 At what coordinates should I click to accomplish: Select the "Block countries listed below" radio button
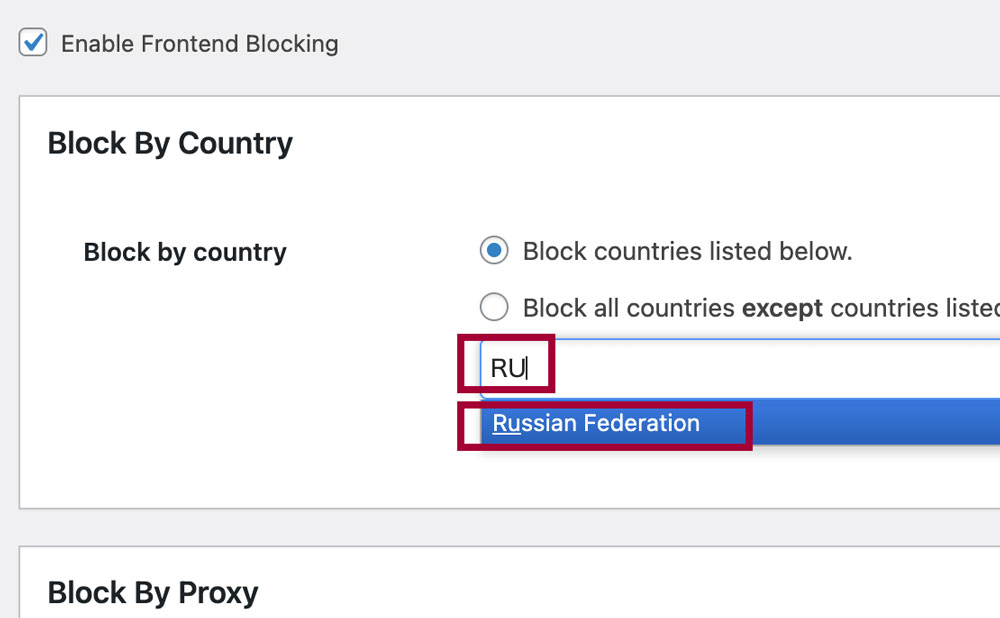click(x=493, y=251)
